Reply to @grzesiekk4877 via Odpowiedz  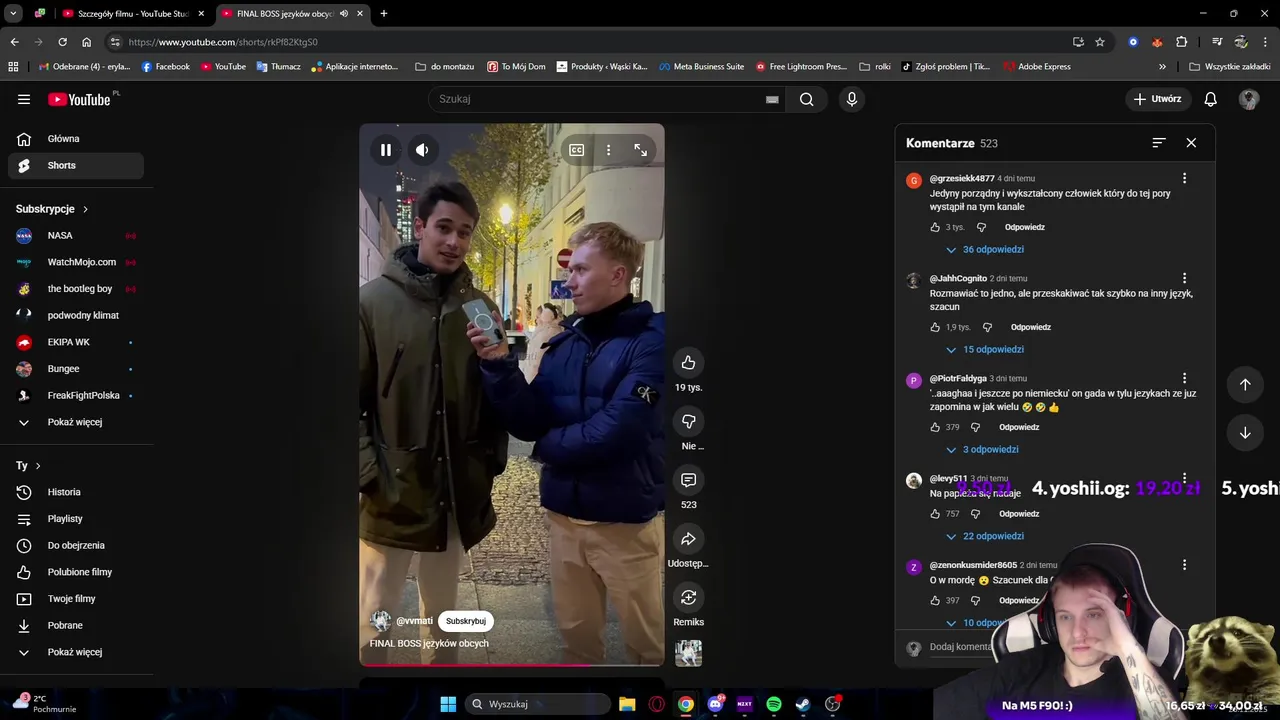[1025, 227]
